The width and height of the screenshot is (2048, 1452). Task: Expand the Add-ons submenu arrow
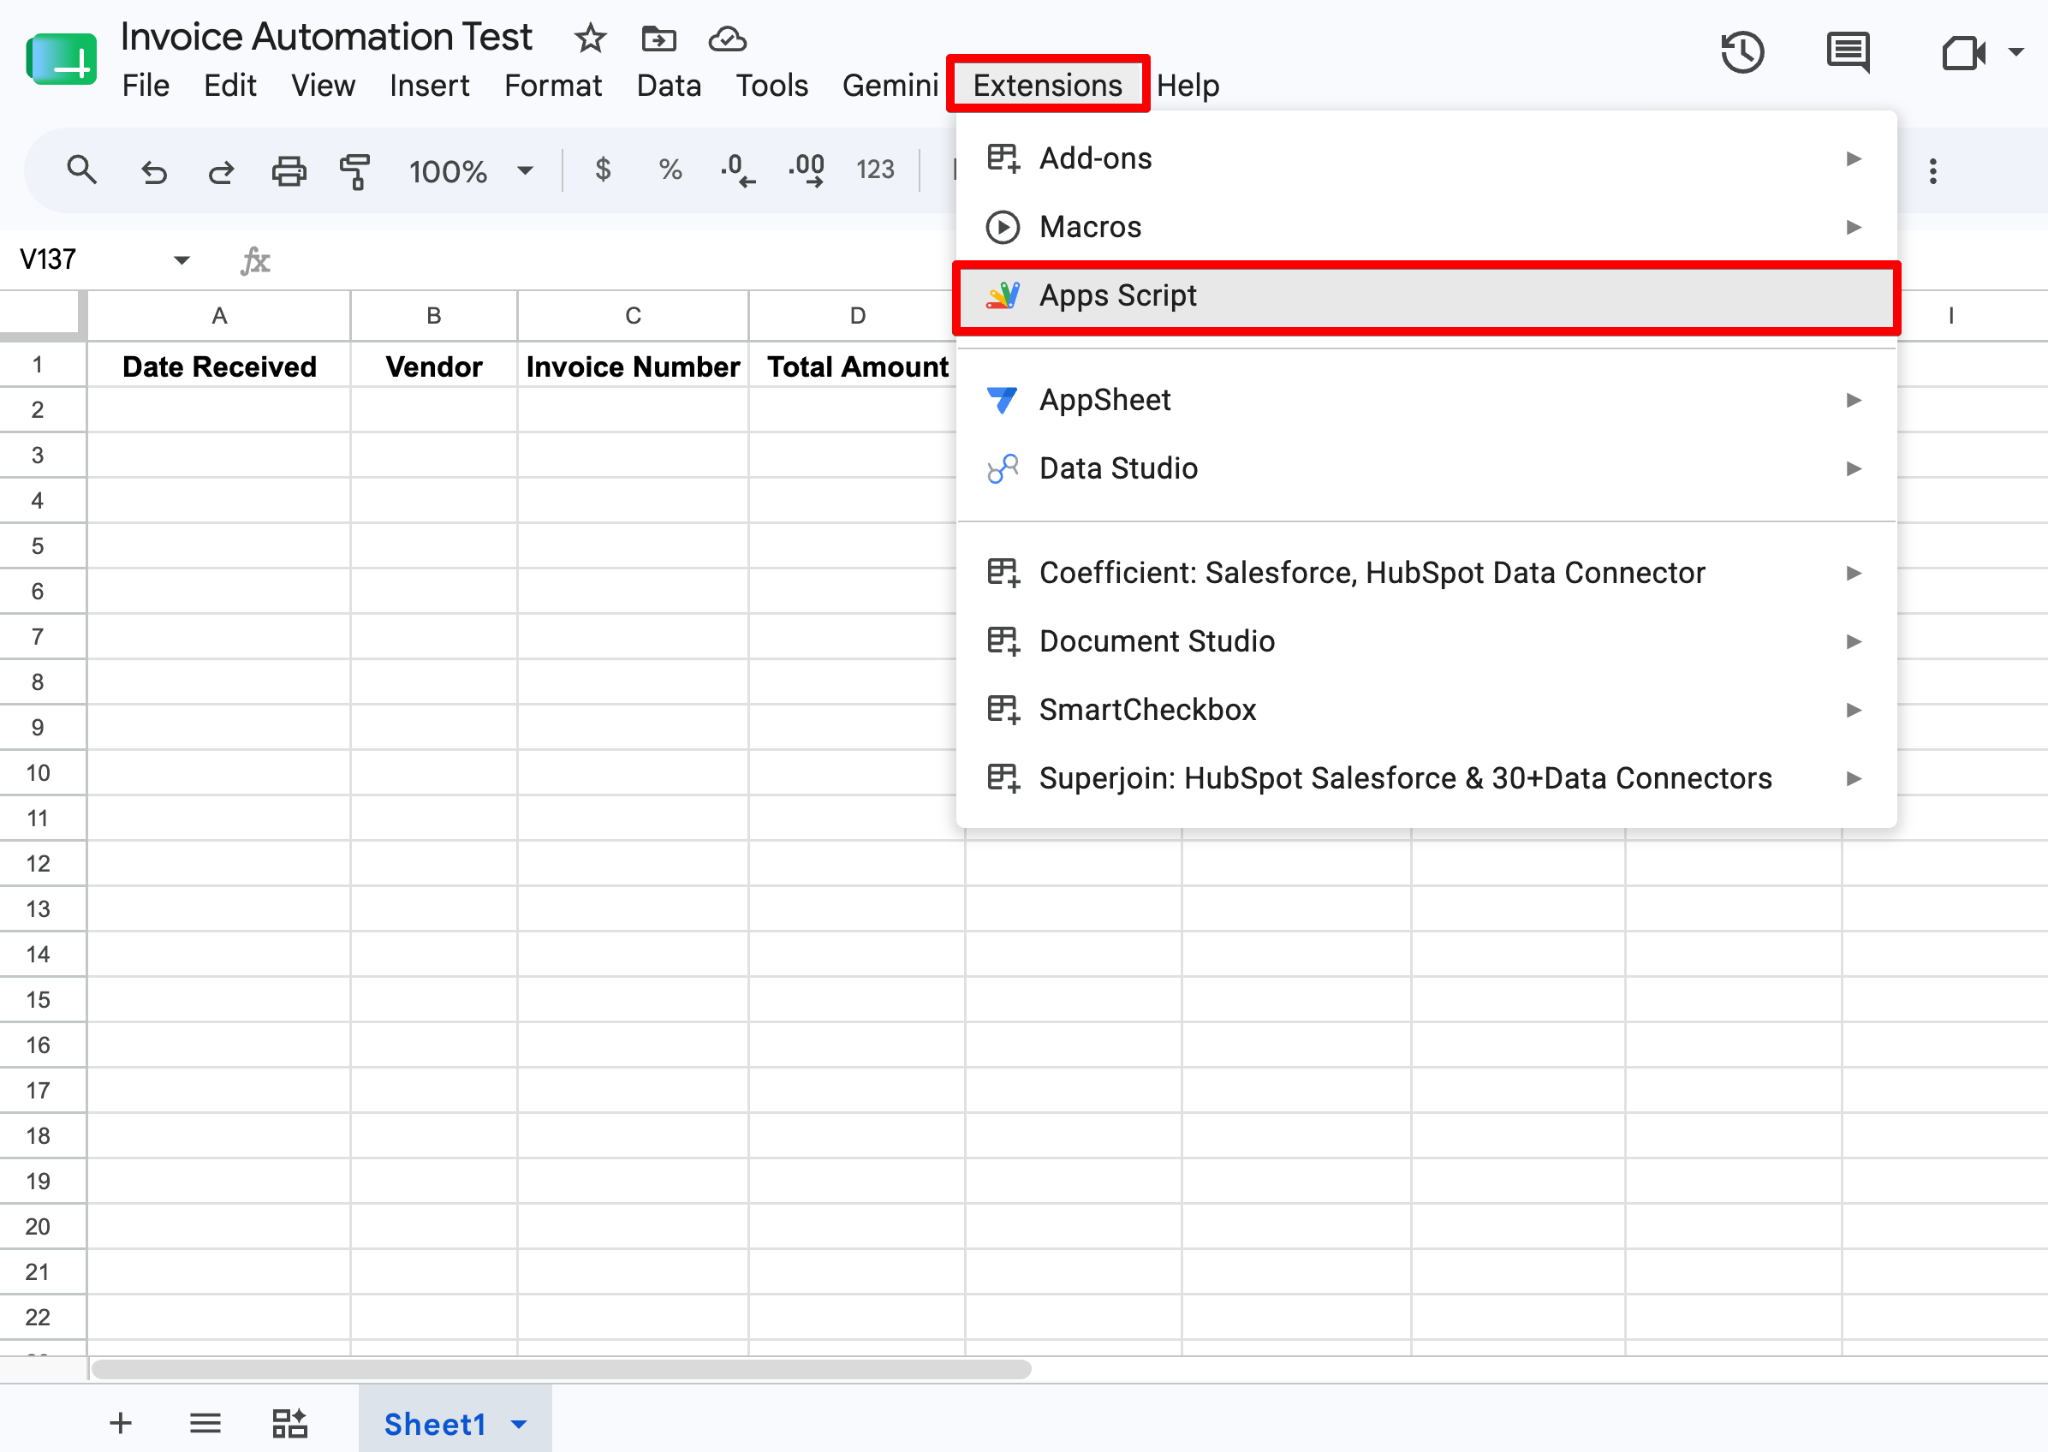coord(1854,159)
